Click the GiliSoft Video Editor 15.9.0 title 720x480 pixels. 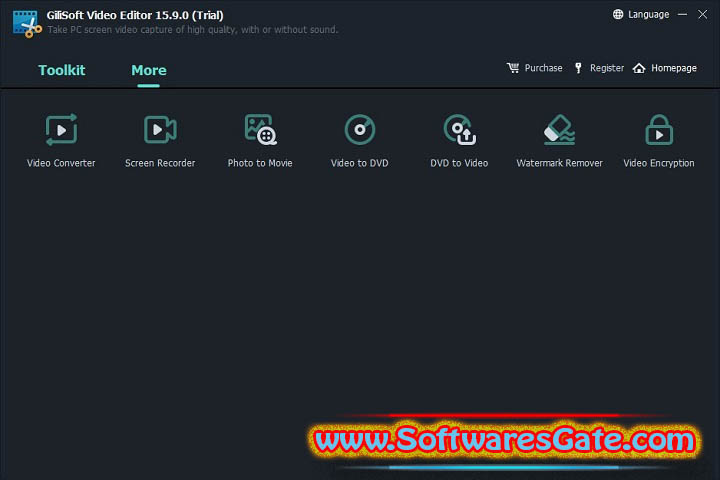(x=135, y=15)
